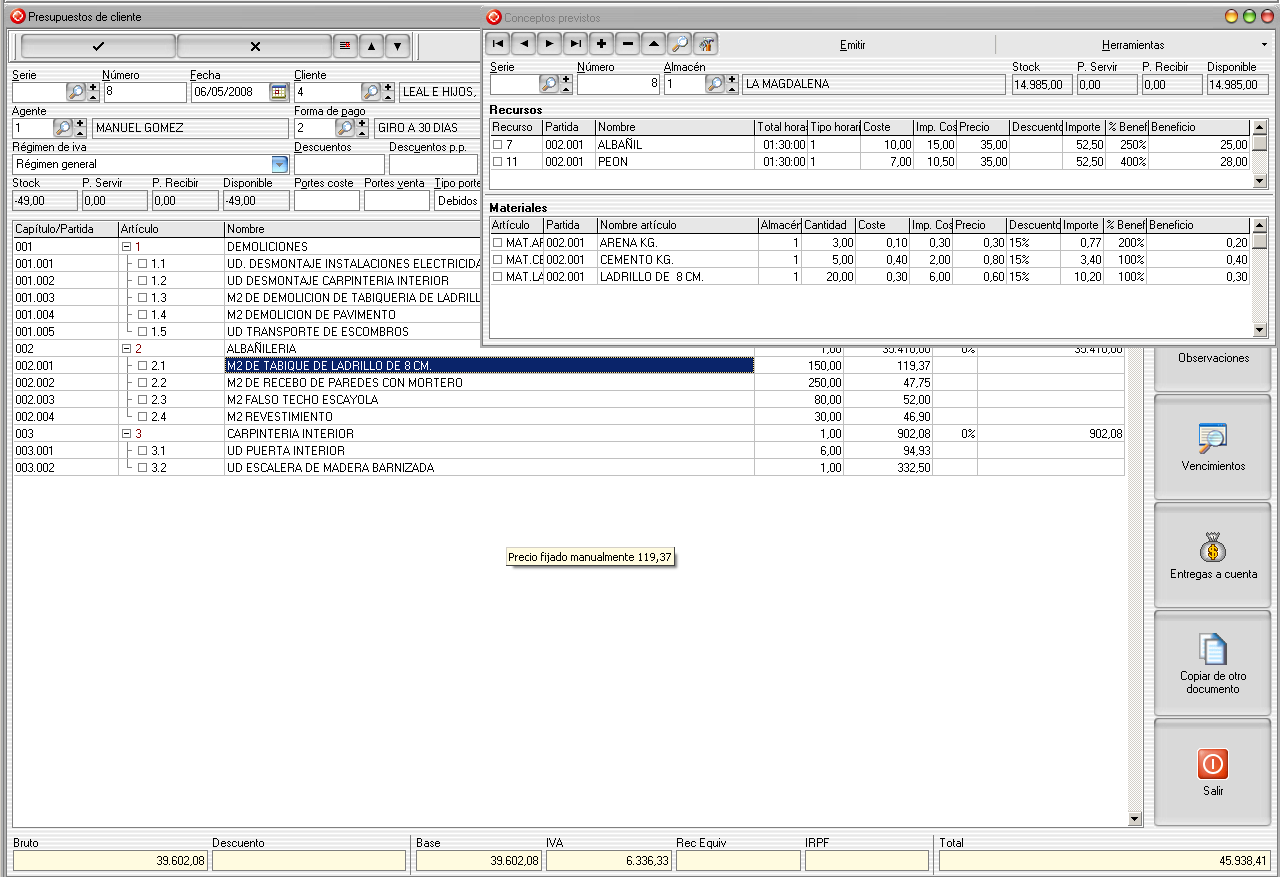Click Copiar de otro documento icon
Image resolution: width=1280 pixels, height=877 pixels.
pos(1212,649)
